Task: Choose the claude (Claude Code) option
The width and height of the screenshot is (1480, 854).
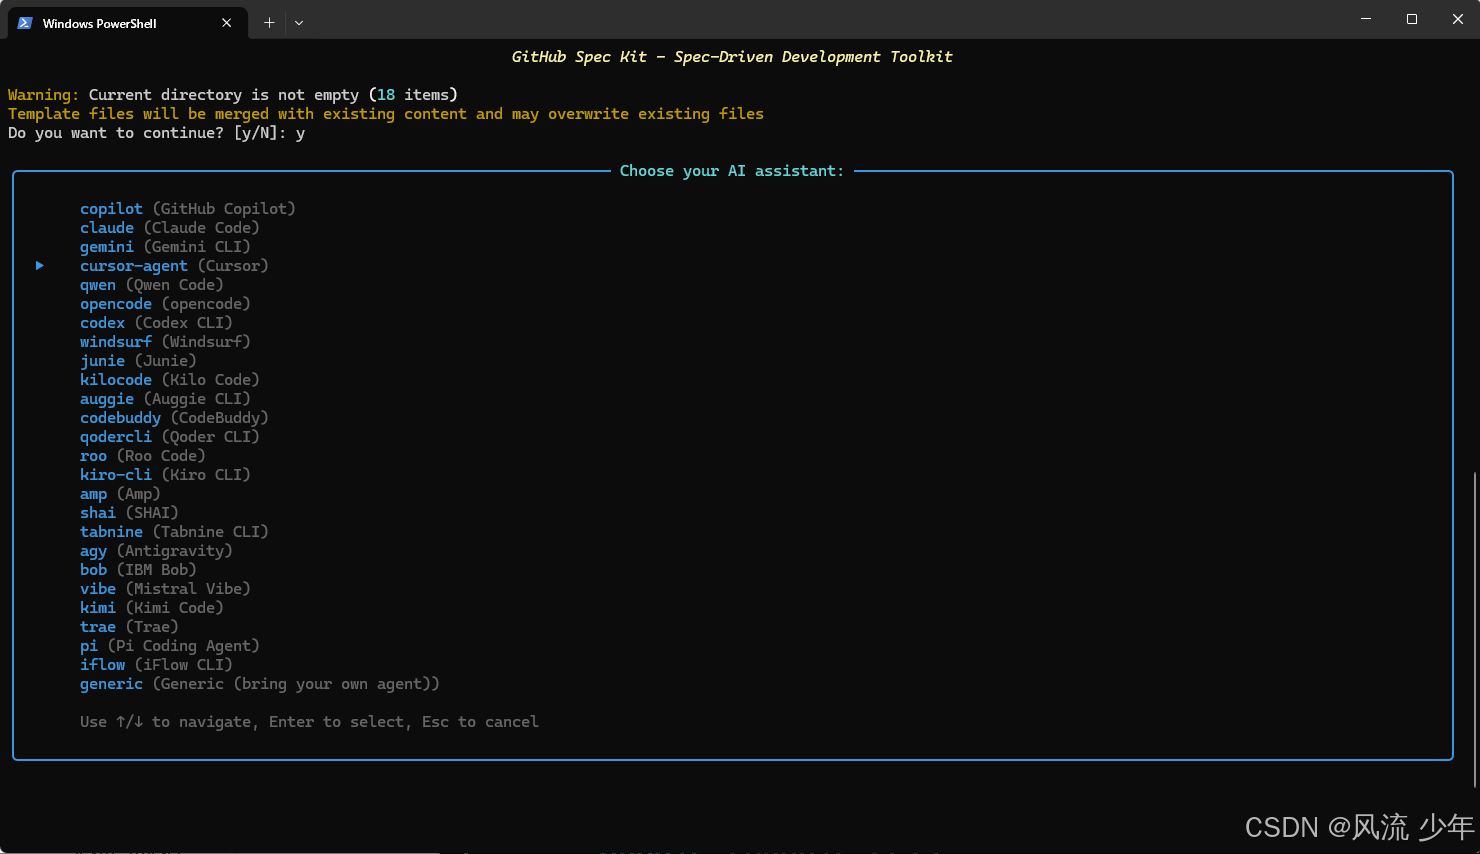Action: pyautogui.click(x=170, y=228)
